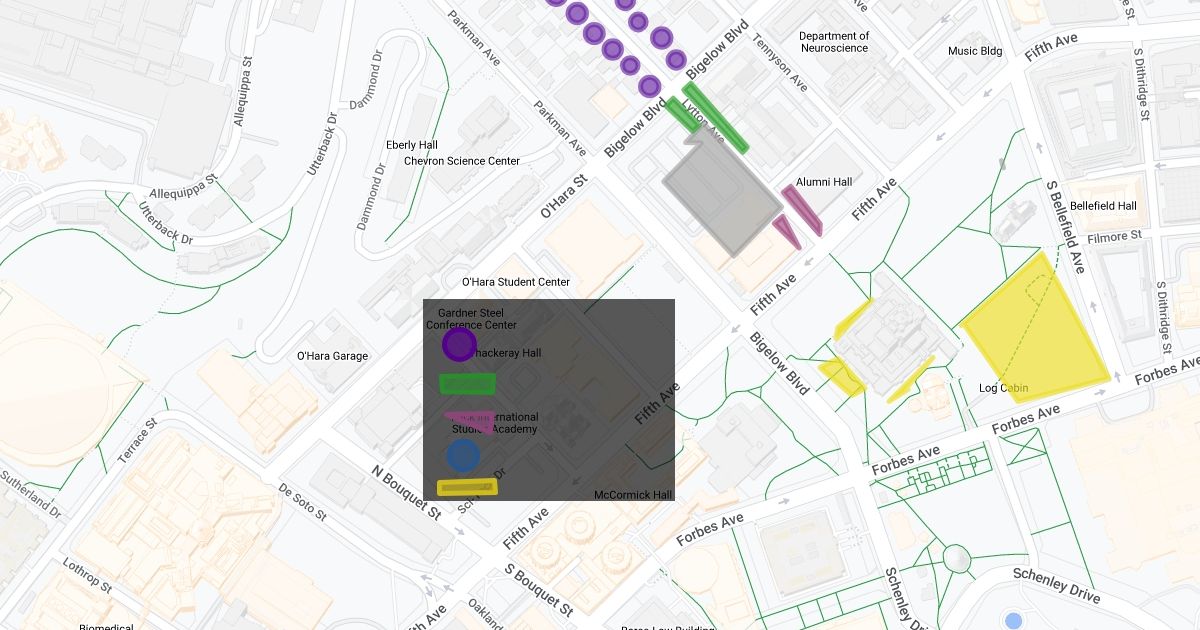
Task: Click the O'Hara Student Center label
Action: [515, 282]
